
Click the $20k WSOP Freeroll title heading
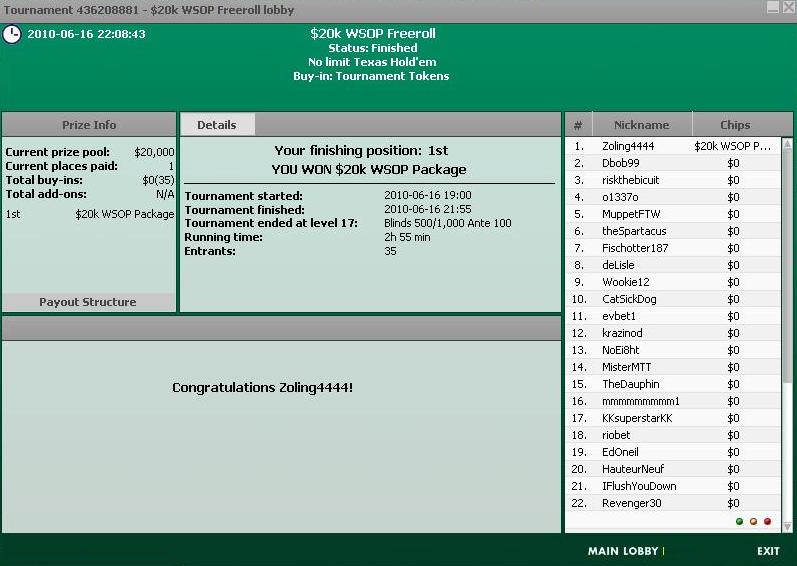pyautogui.click(x=373, y=34)
